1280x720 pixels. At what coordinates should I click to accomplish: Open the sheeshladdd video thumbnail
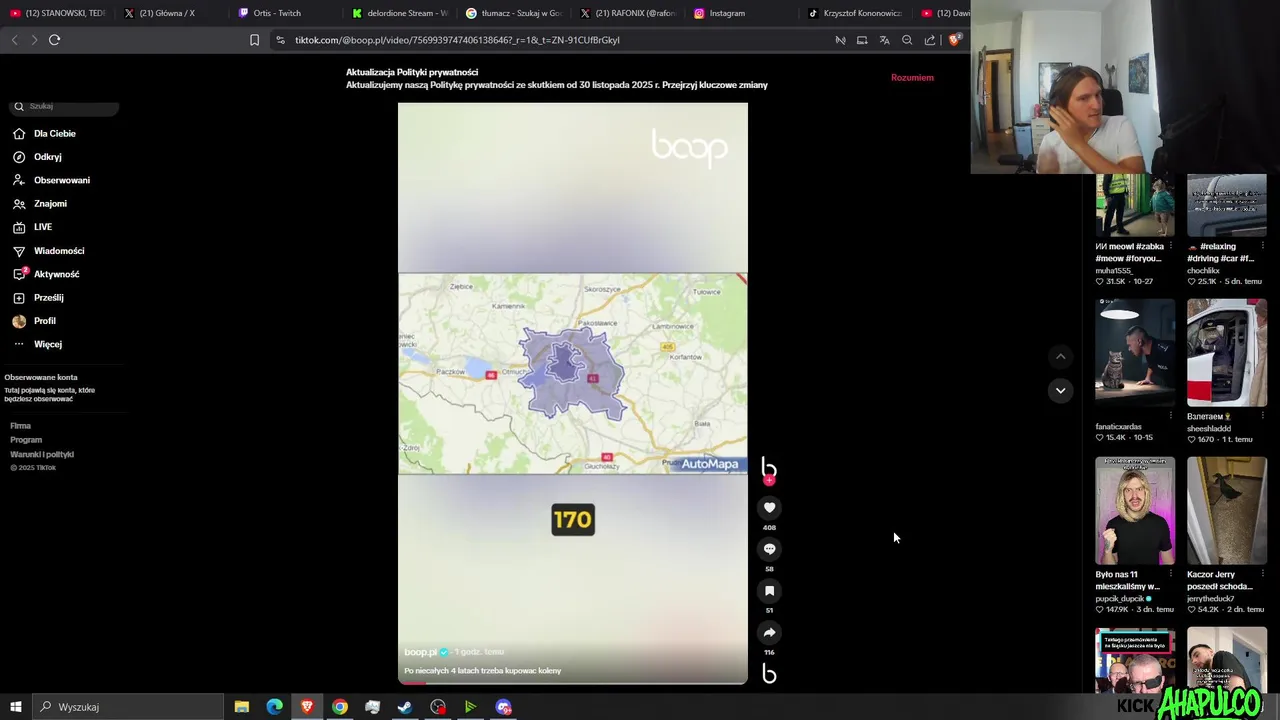pos(1226,351)
